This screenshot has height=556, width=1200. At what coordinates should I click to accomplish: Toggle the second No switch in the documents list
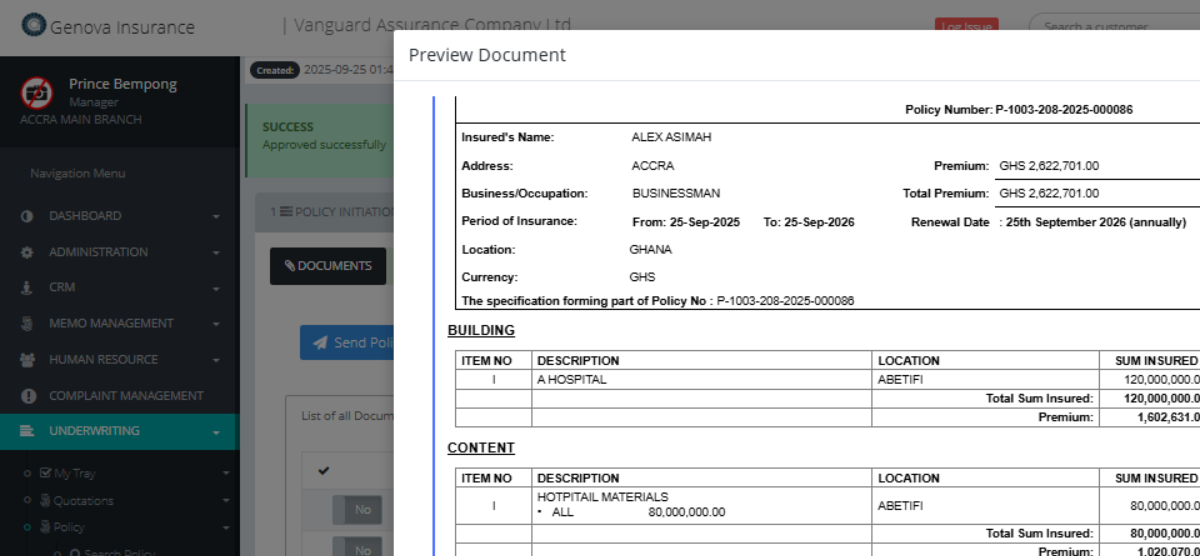point(356,548)
